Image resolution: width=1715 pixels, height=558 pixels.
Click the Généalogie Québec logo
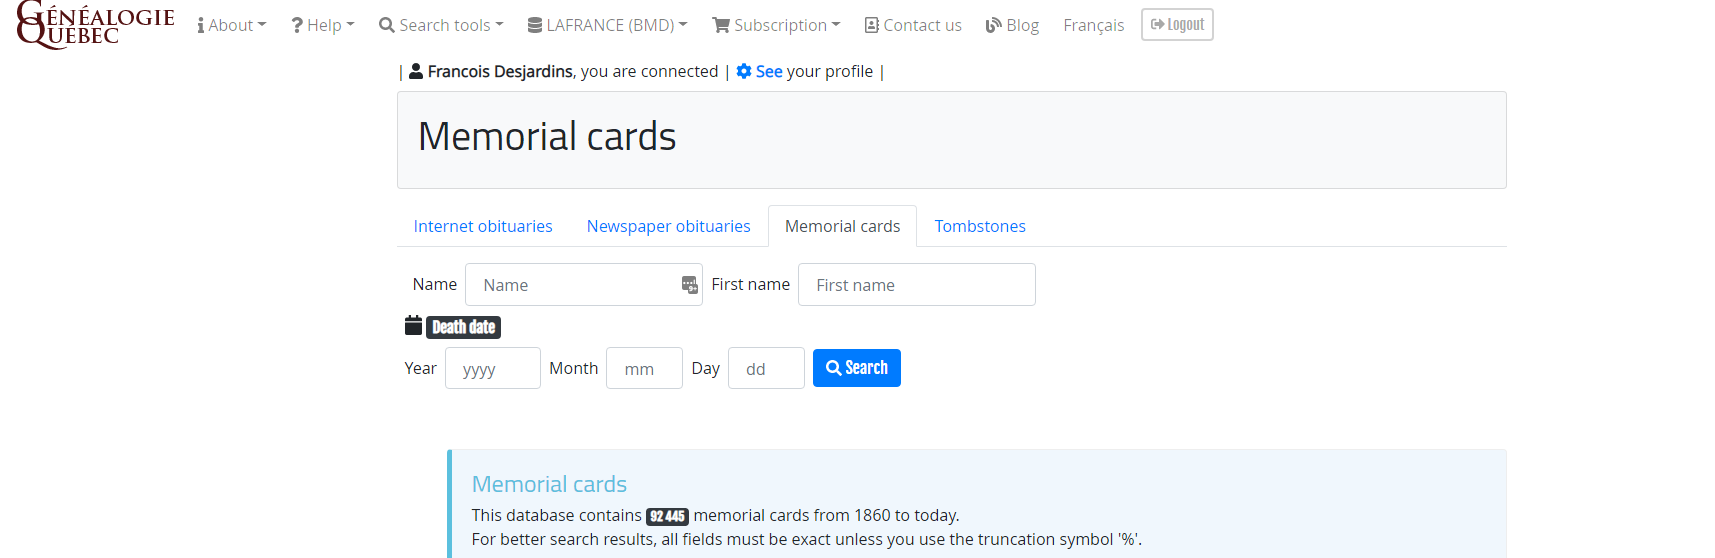coord(95,25)
